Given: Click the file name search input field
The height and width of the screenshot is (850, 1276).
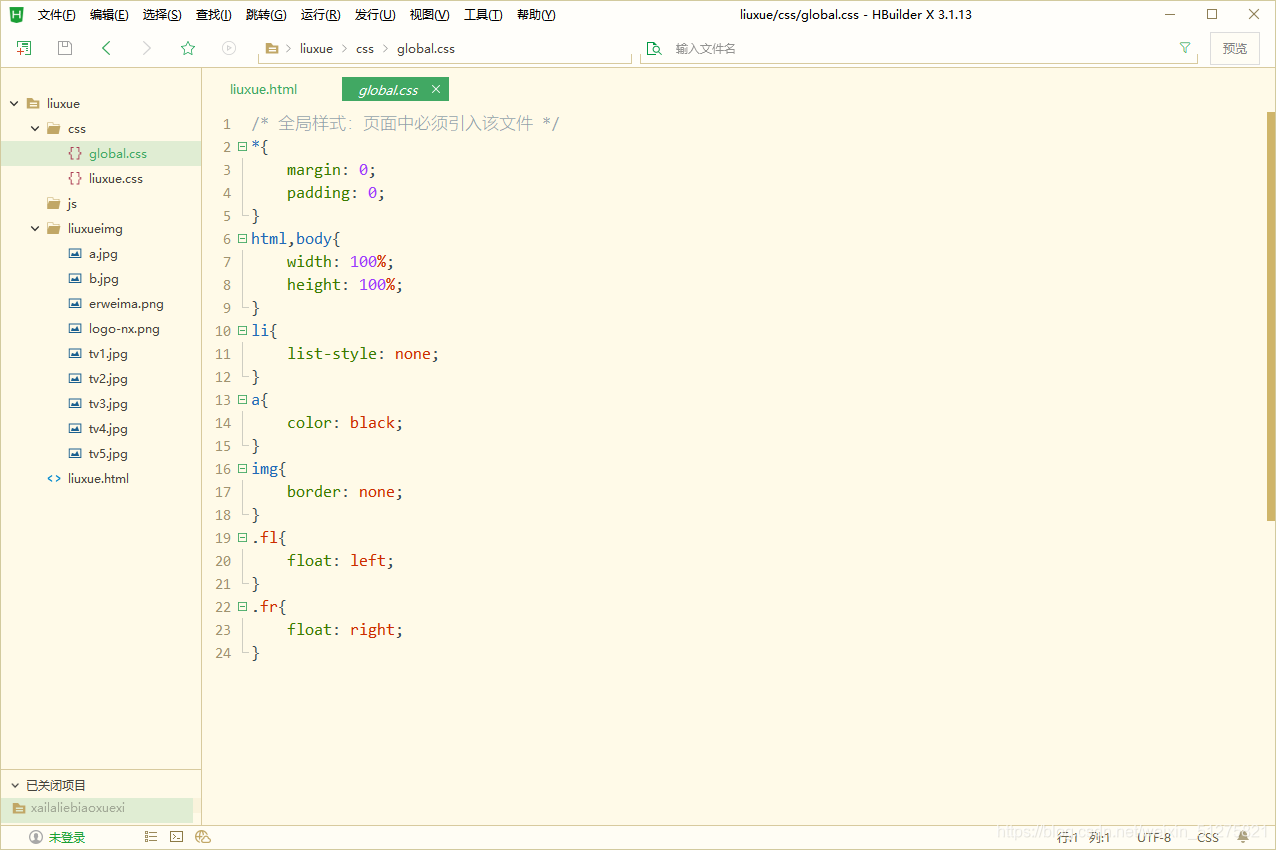Looking at the screenshot, I should click(x=920, y=48).
